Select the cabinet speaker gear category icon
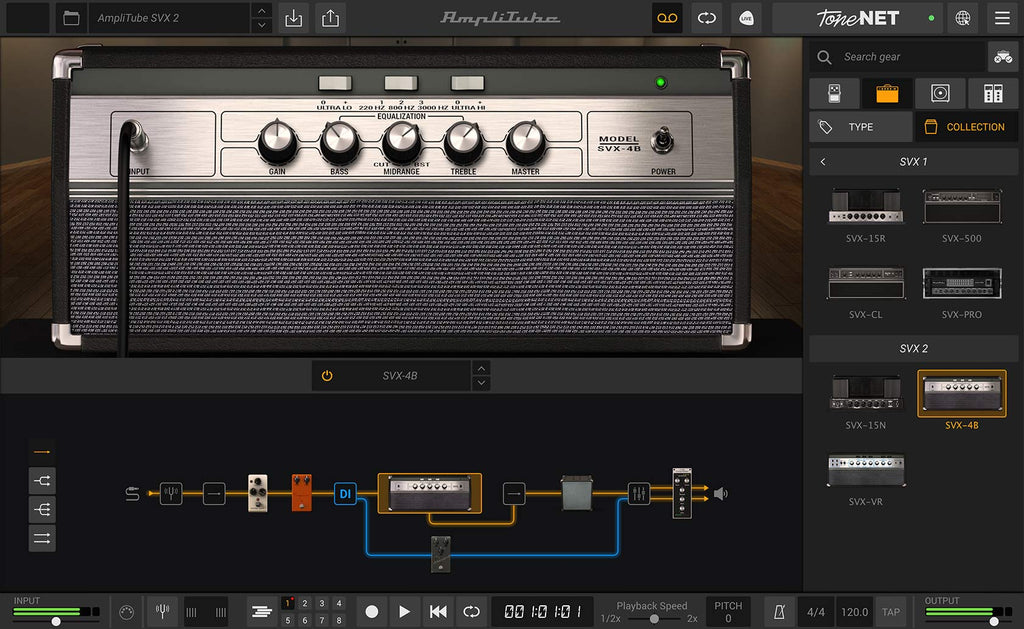The image size is (1024, 629). click(940, 93)
